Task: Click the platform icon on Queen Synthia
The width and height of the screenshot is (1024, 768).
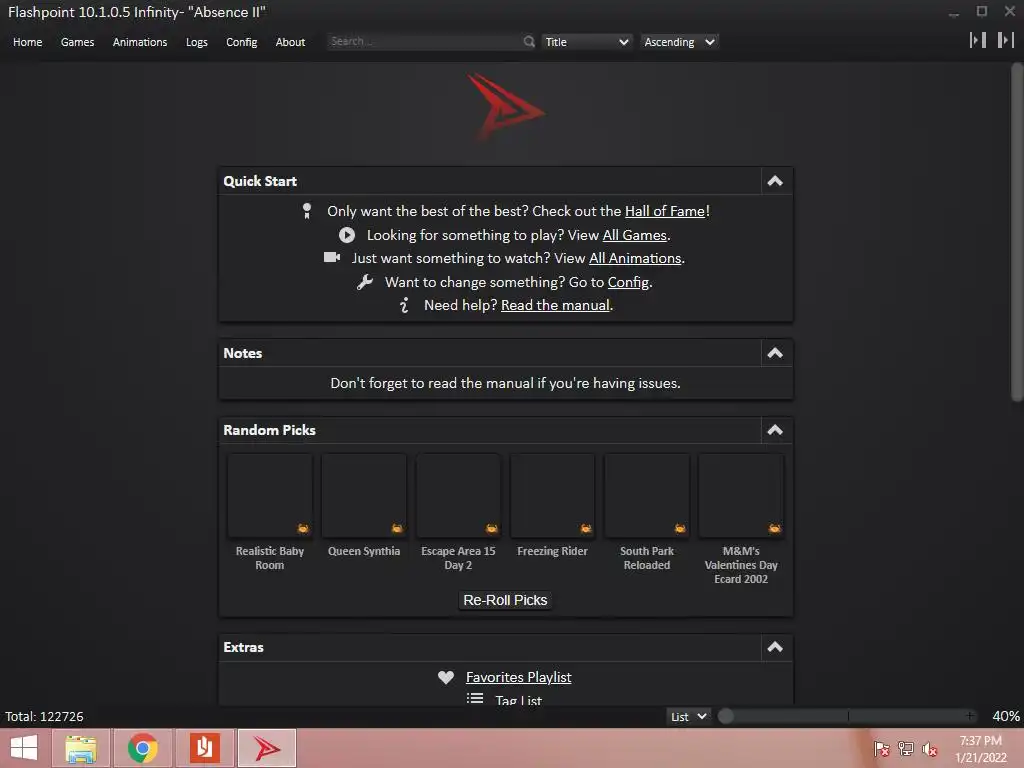Action: (397, 528)
